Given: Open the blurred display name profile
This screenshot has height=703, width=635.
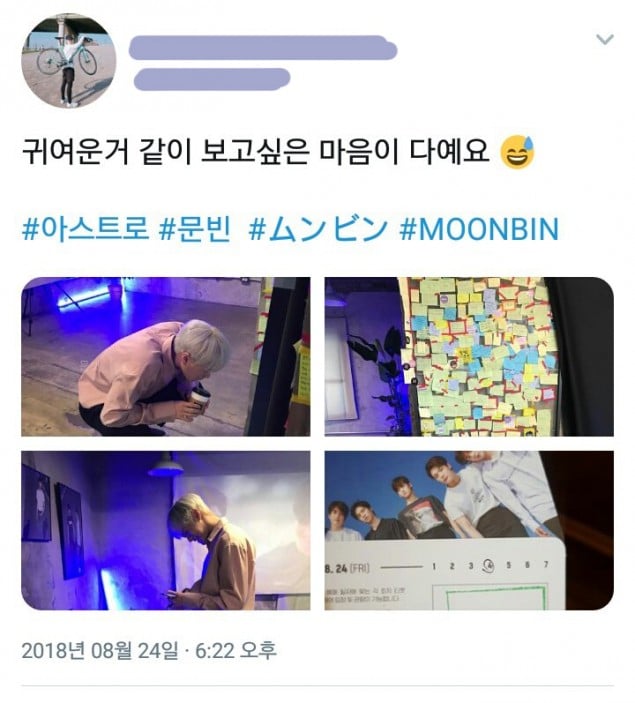Looking at the screenshot, I should pyautogui.click(x=263, y=48).
